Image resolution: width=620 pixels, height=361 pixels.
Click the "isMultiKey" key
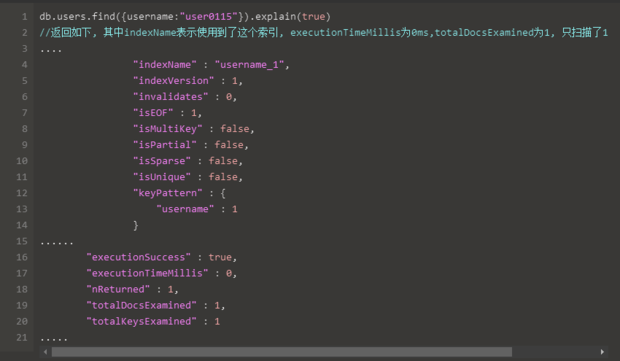(168, 129)
